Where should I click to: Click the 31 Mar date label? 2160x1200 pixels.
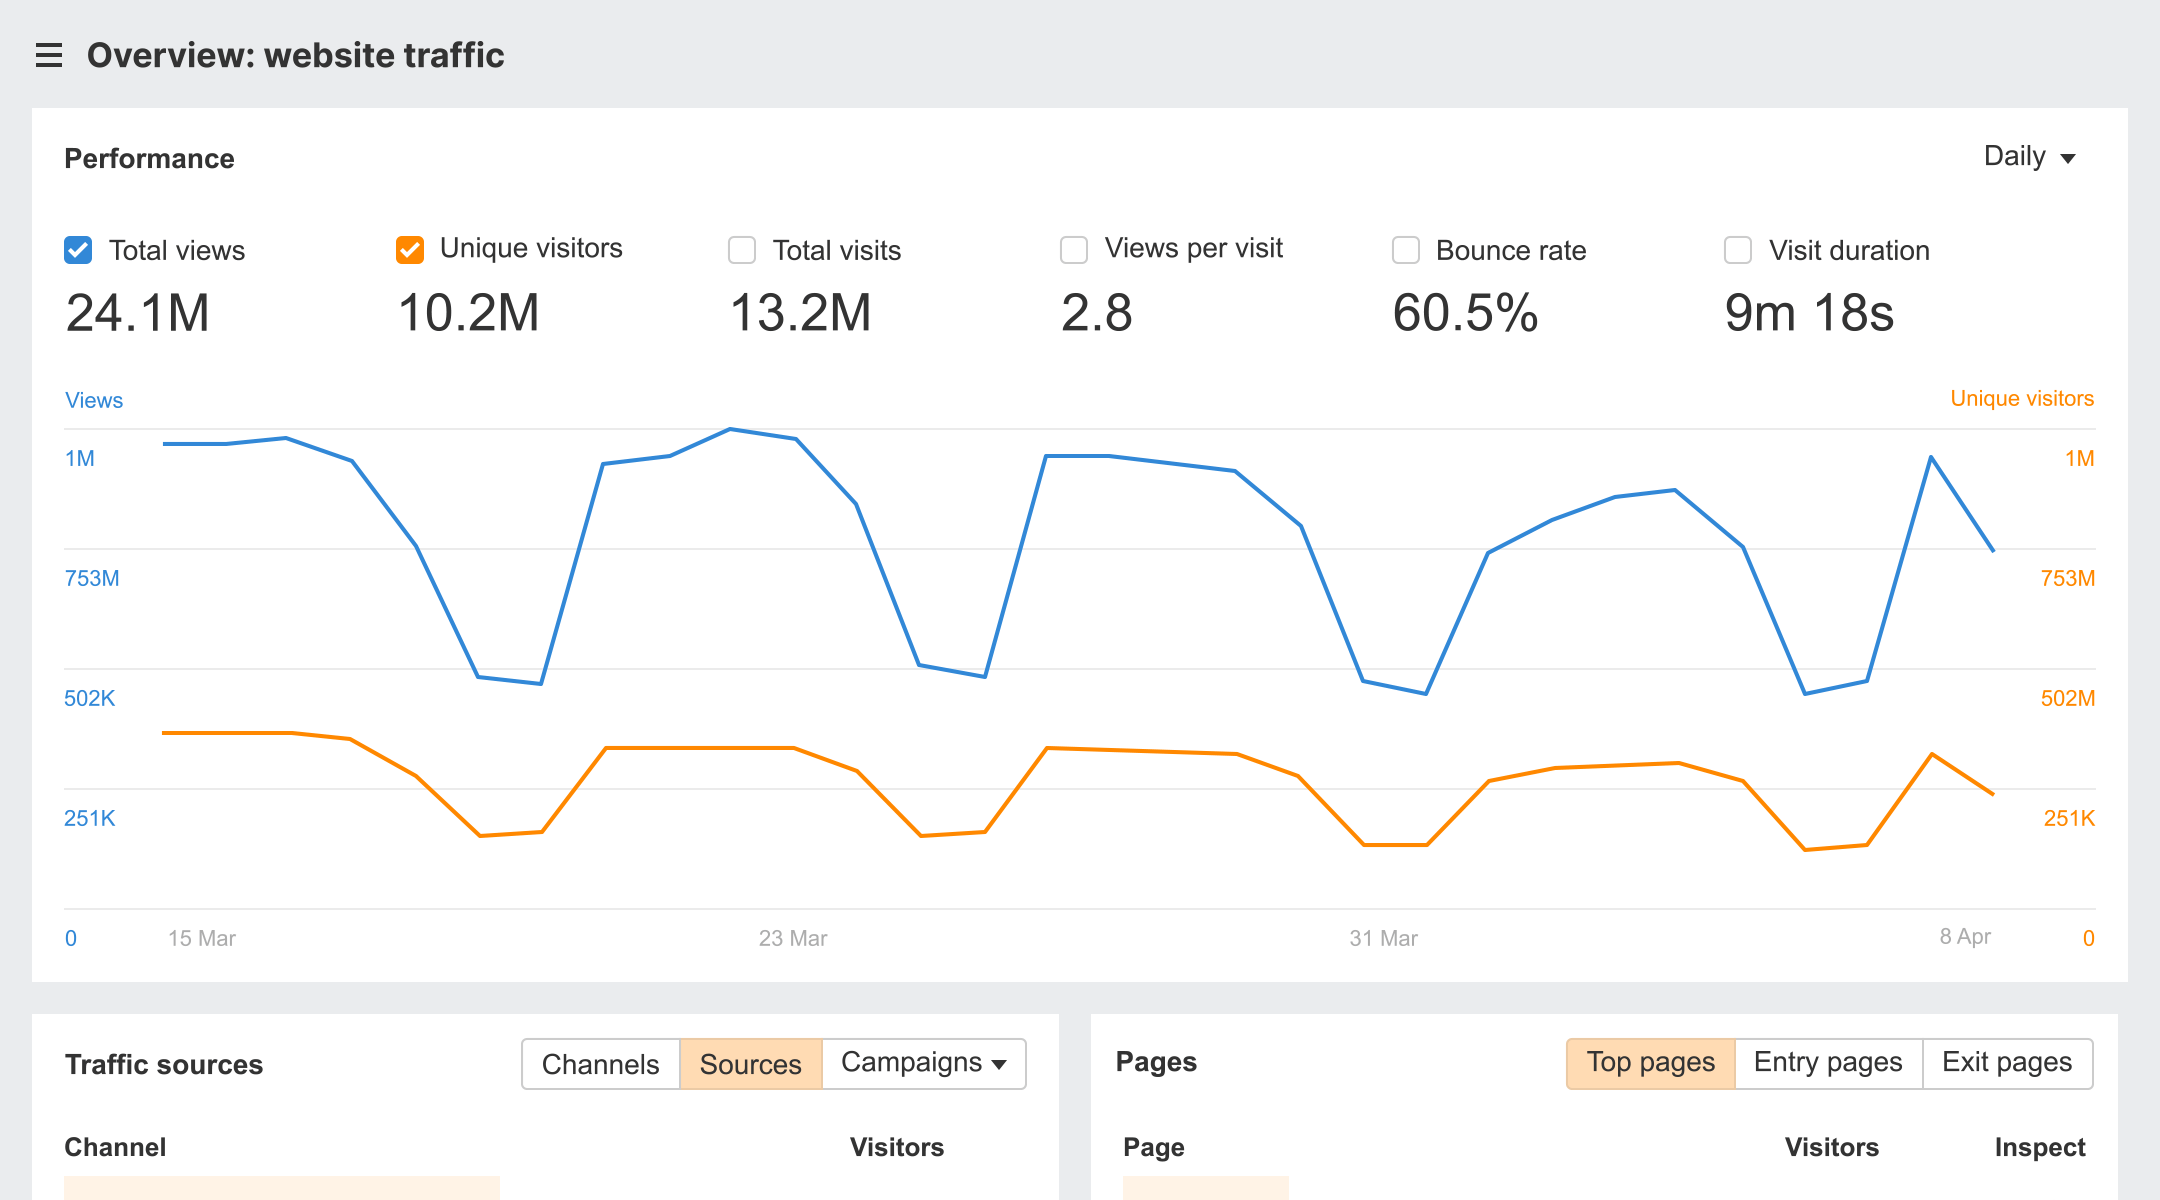pos(1383,938)
